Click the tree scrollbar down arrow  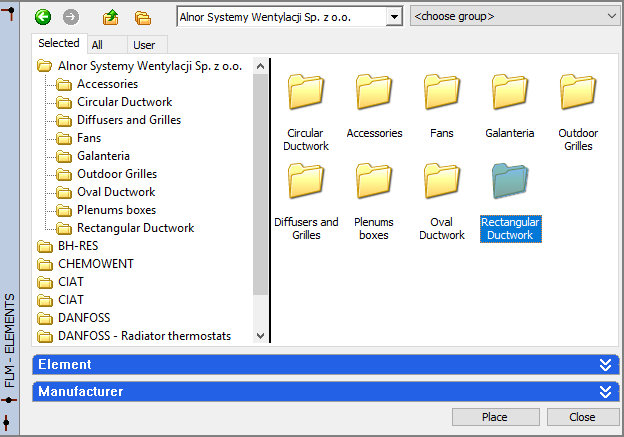pyautogui.click(x=261, y=337)
